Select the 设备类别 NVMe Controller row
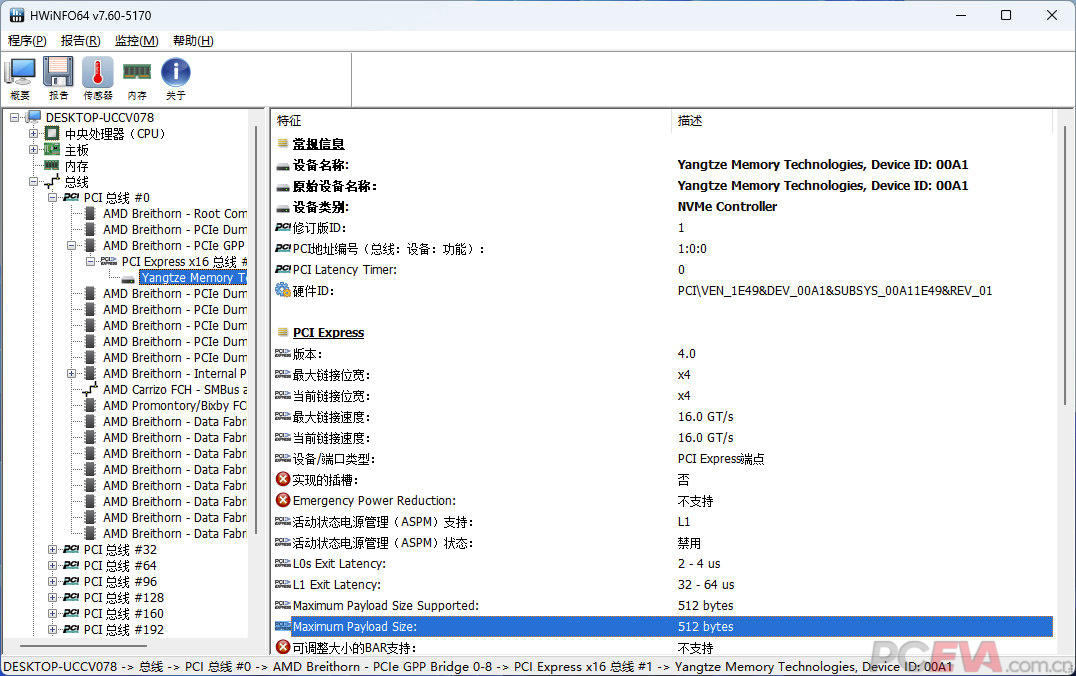 pyautogui.click(x=663, y=207)
